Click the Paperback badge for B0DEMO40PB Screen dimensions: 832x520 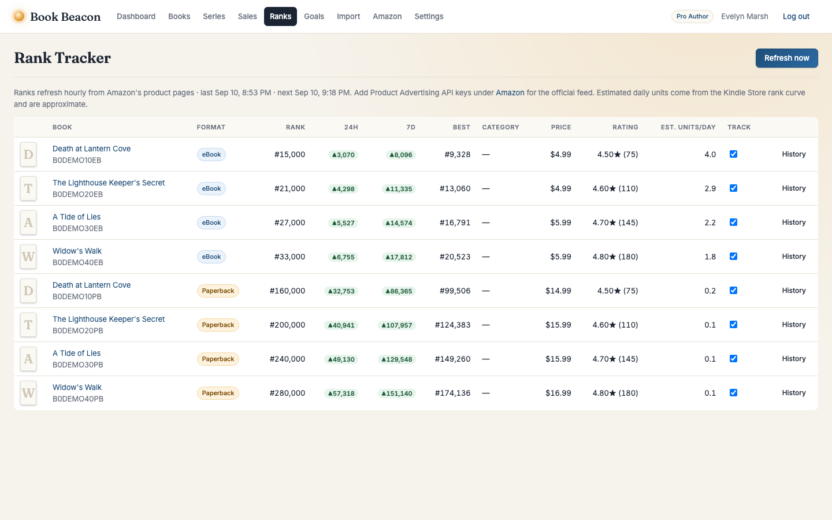click(x=218, y=393)
